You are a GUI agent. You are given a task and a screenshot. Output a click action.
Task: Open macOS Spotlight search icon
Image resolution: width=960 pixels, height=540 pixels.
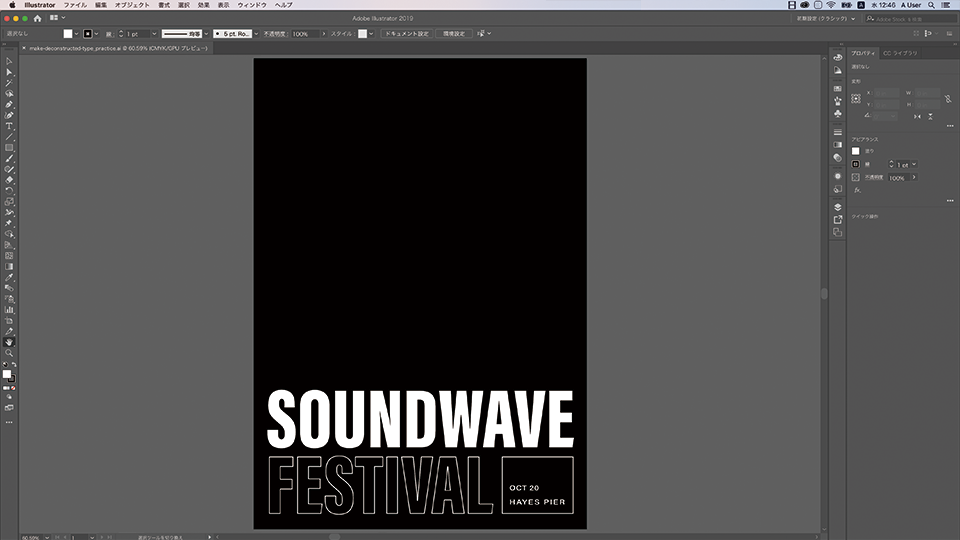click(x=931, y=5)
